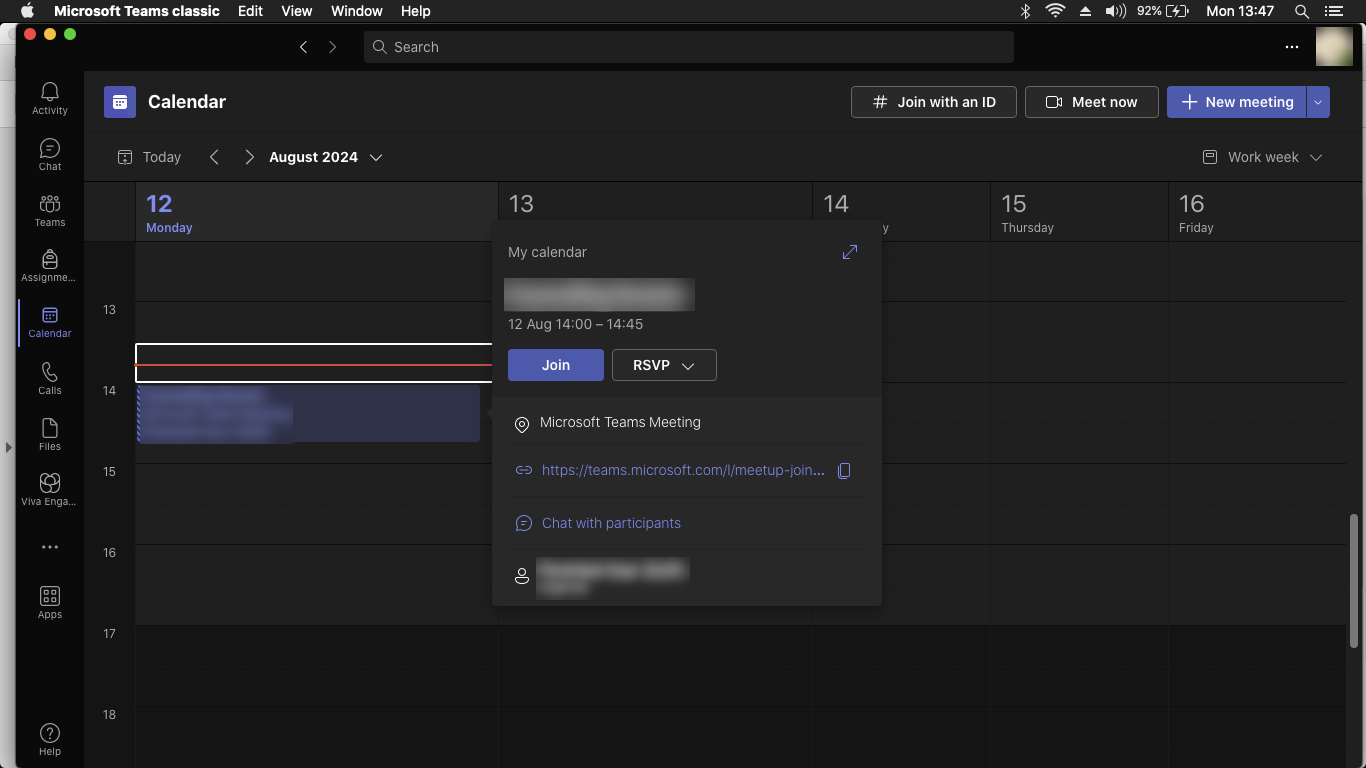This screenshot has width=1366, height=768.
Task: Open the Window menu in menu bar
Action: pyautogui.click(x=356, y=11)
